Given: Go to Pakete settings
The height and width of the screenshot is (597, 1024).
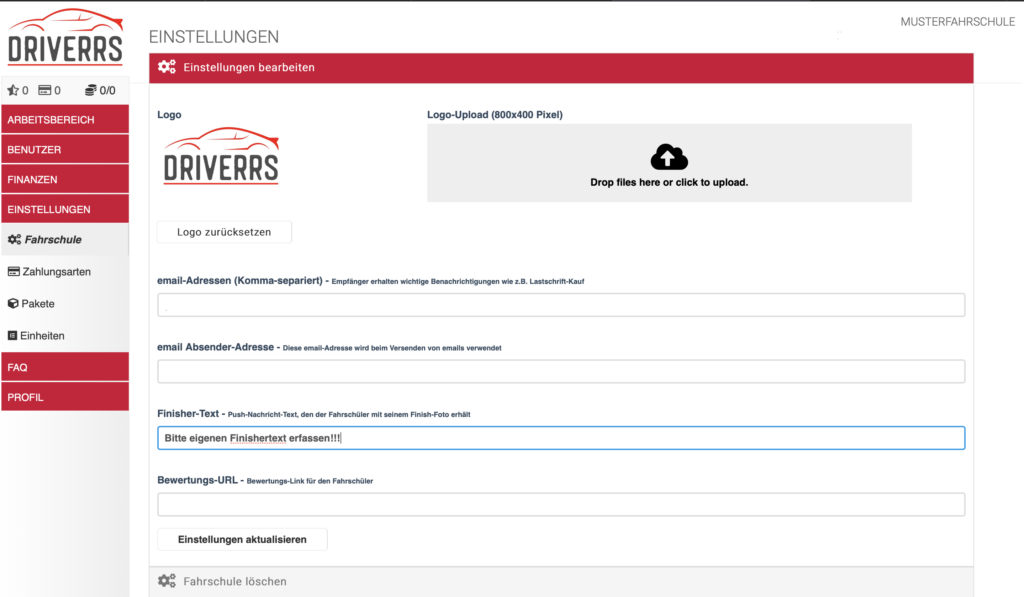Looking at the screenshot, I should tap(65, 304).
